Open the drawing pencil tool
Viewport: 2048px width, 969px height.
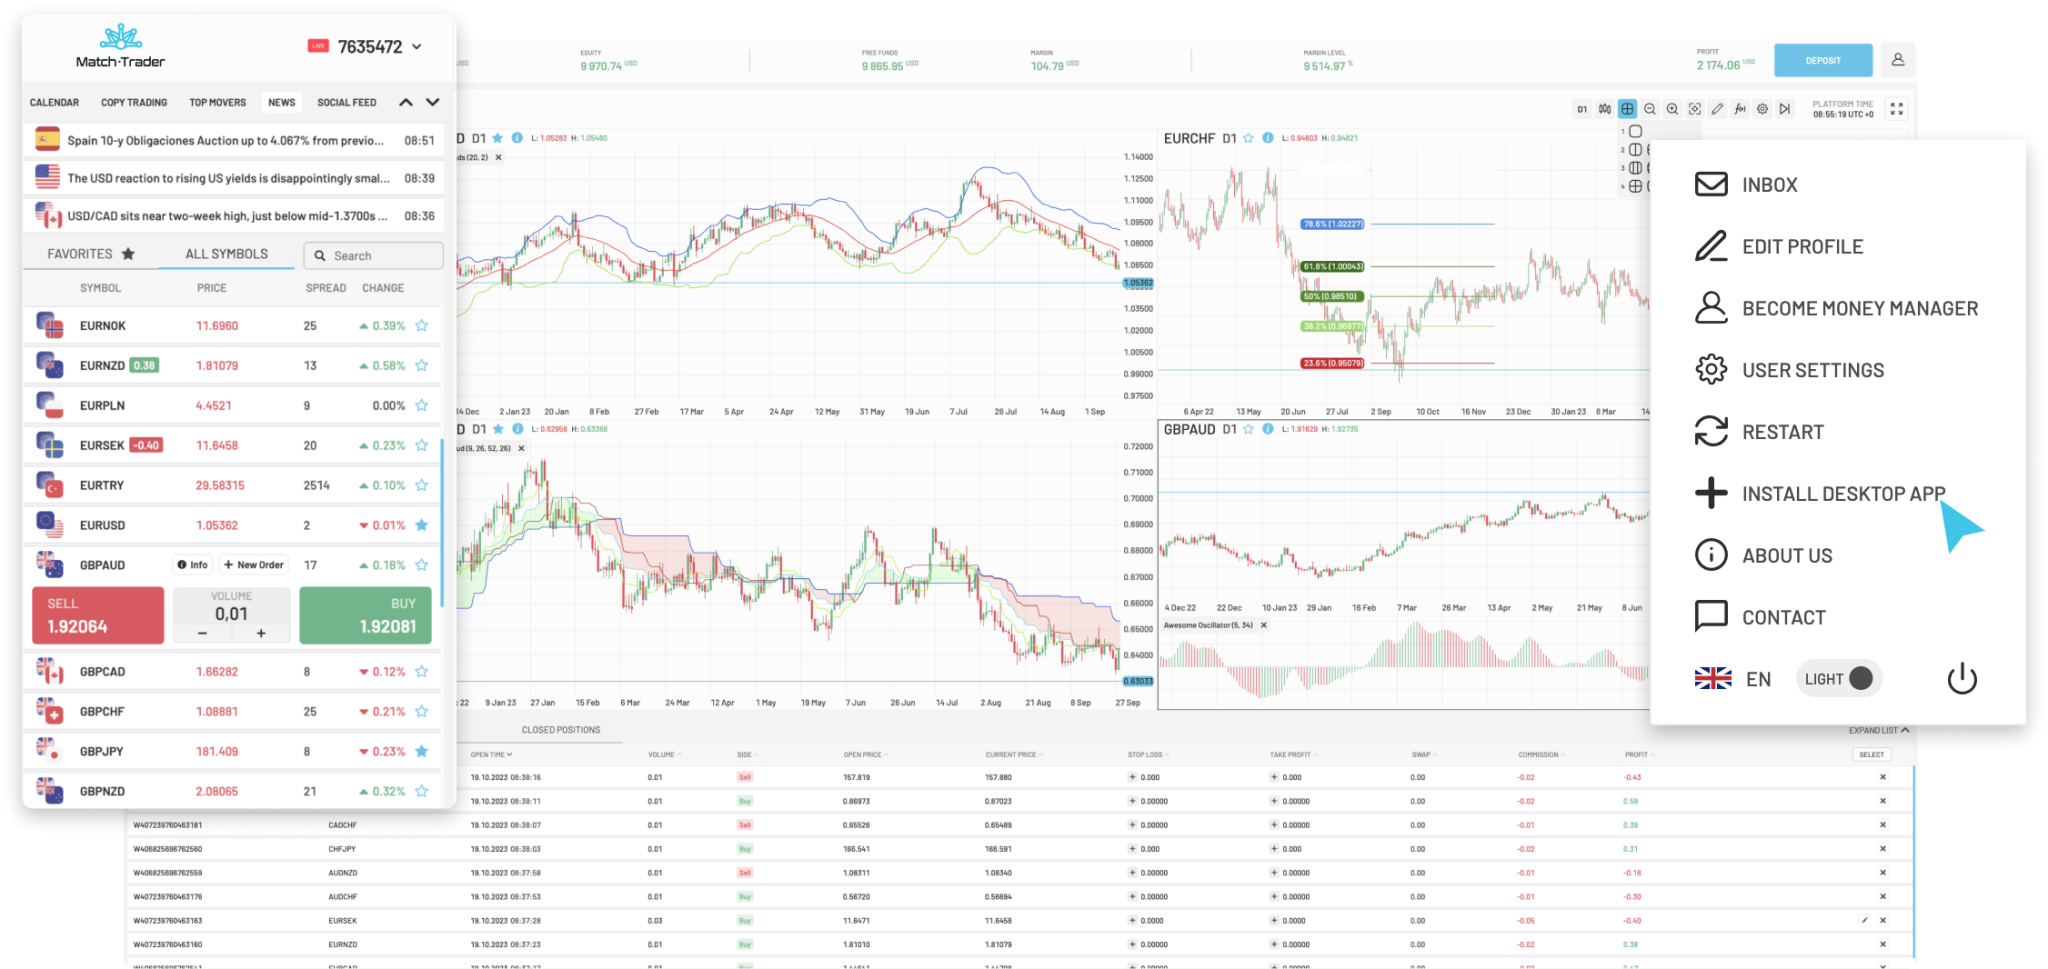(x=1716, y=108)
